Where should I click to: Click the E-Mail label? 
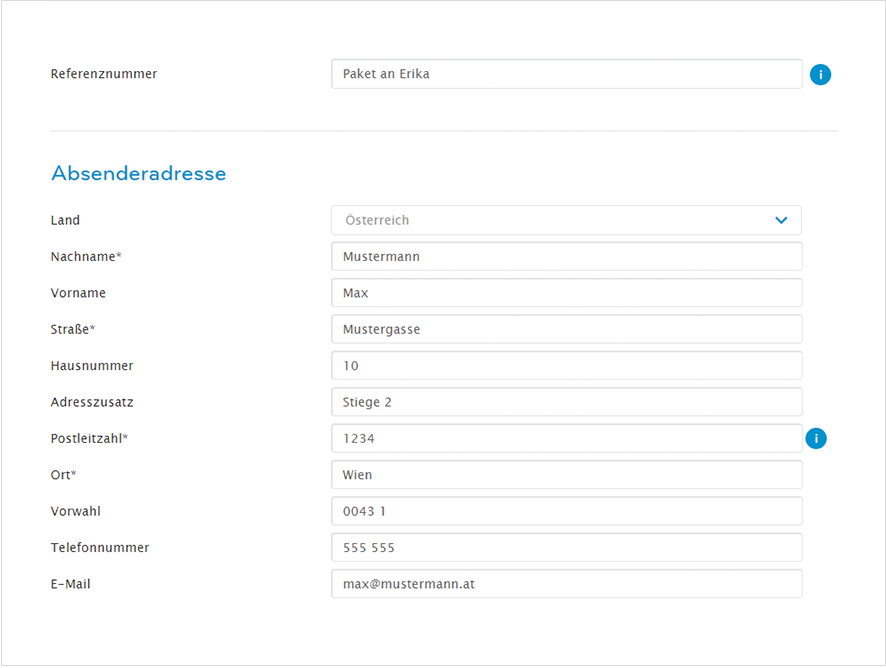click(x=71, y=584)
